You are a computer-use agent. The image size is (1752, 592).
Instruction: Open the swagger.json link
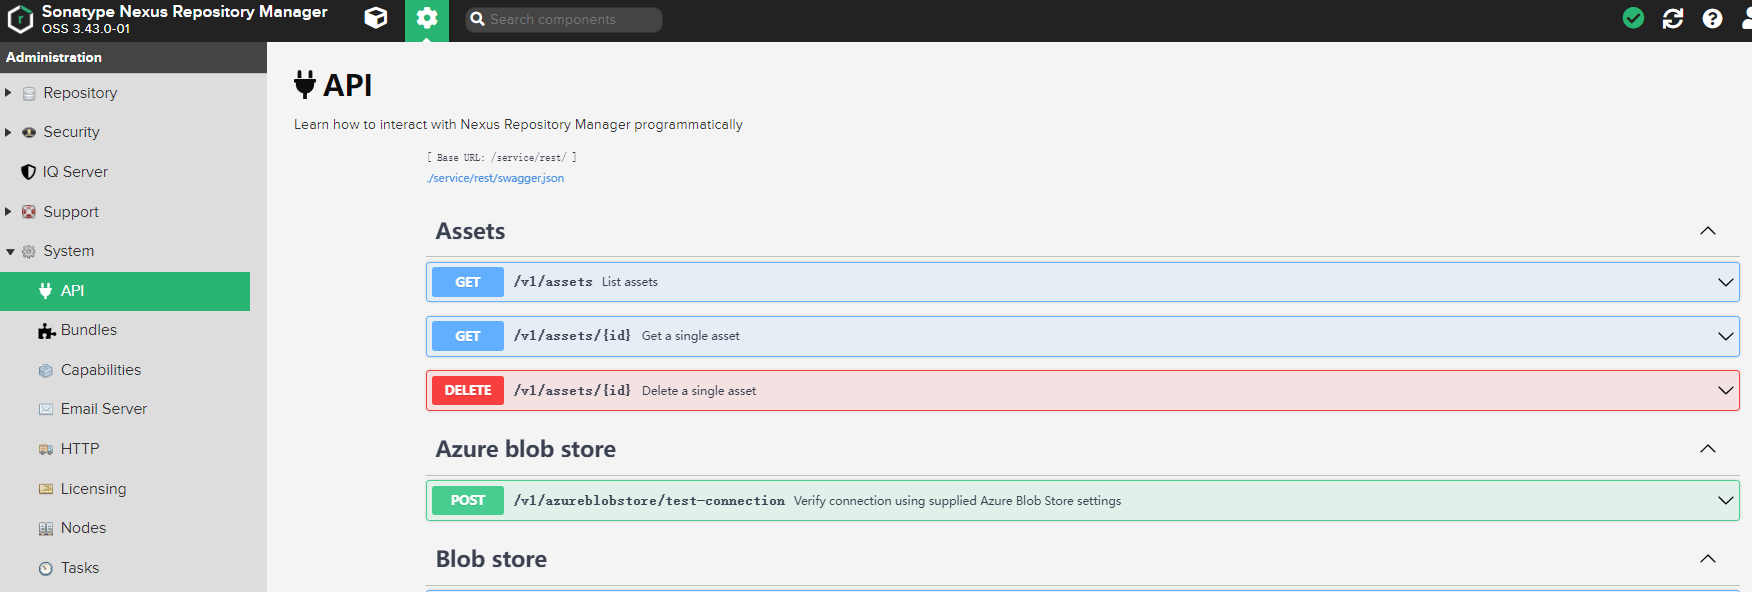[x=496, y=178]
